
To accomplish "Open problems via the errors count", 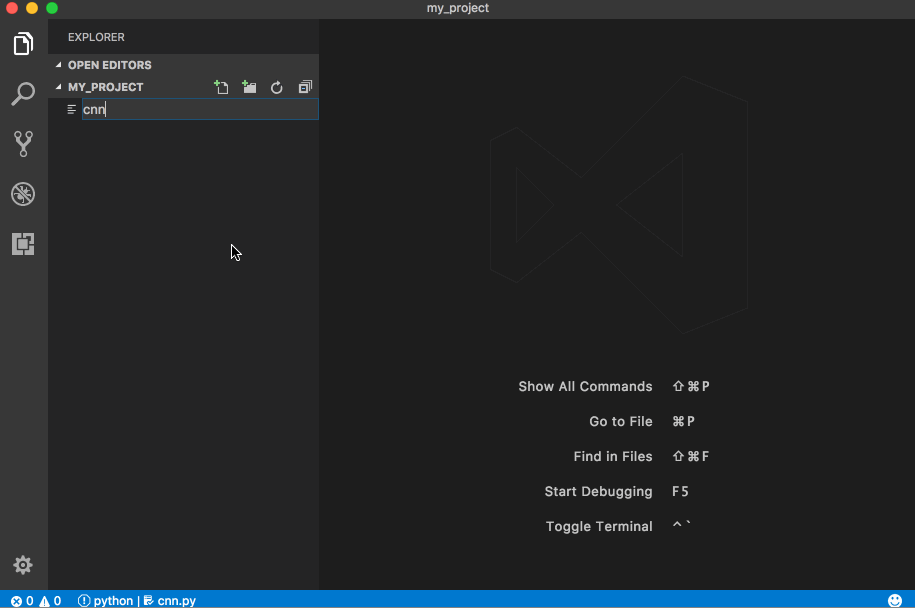I will pos(22,601).
